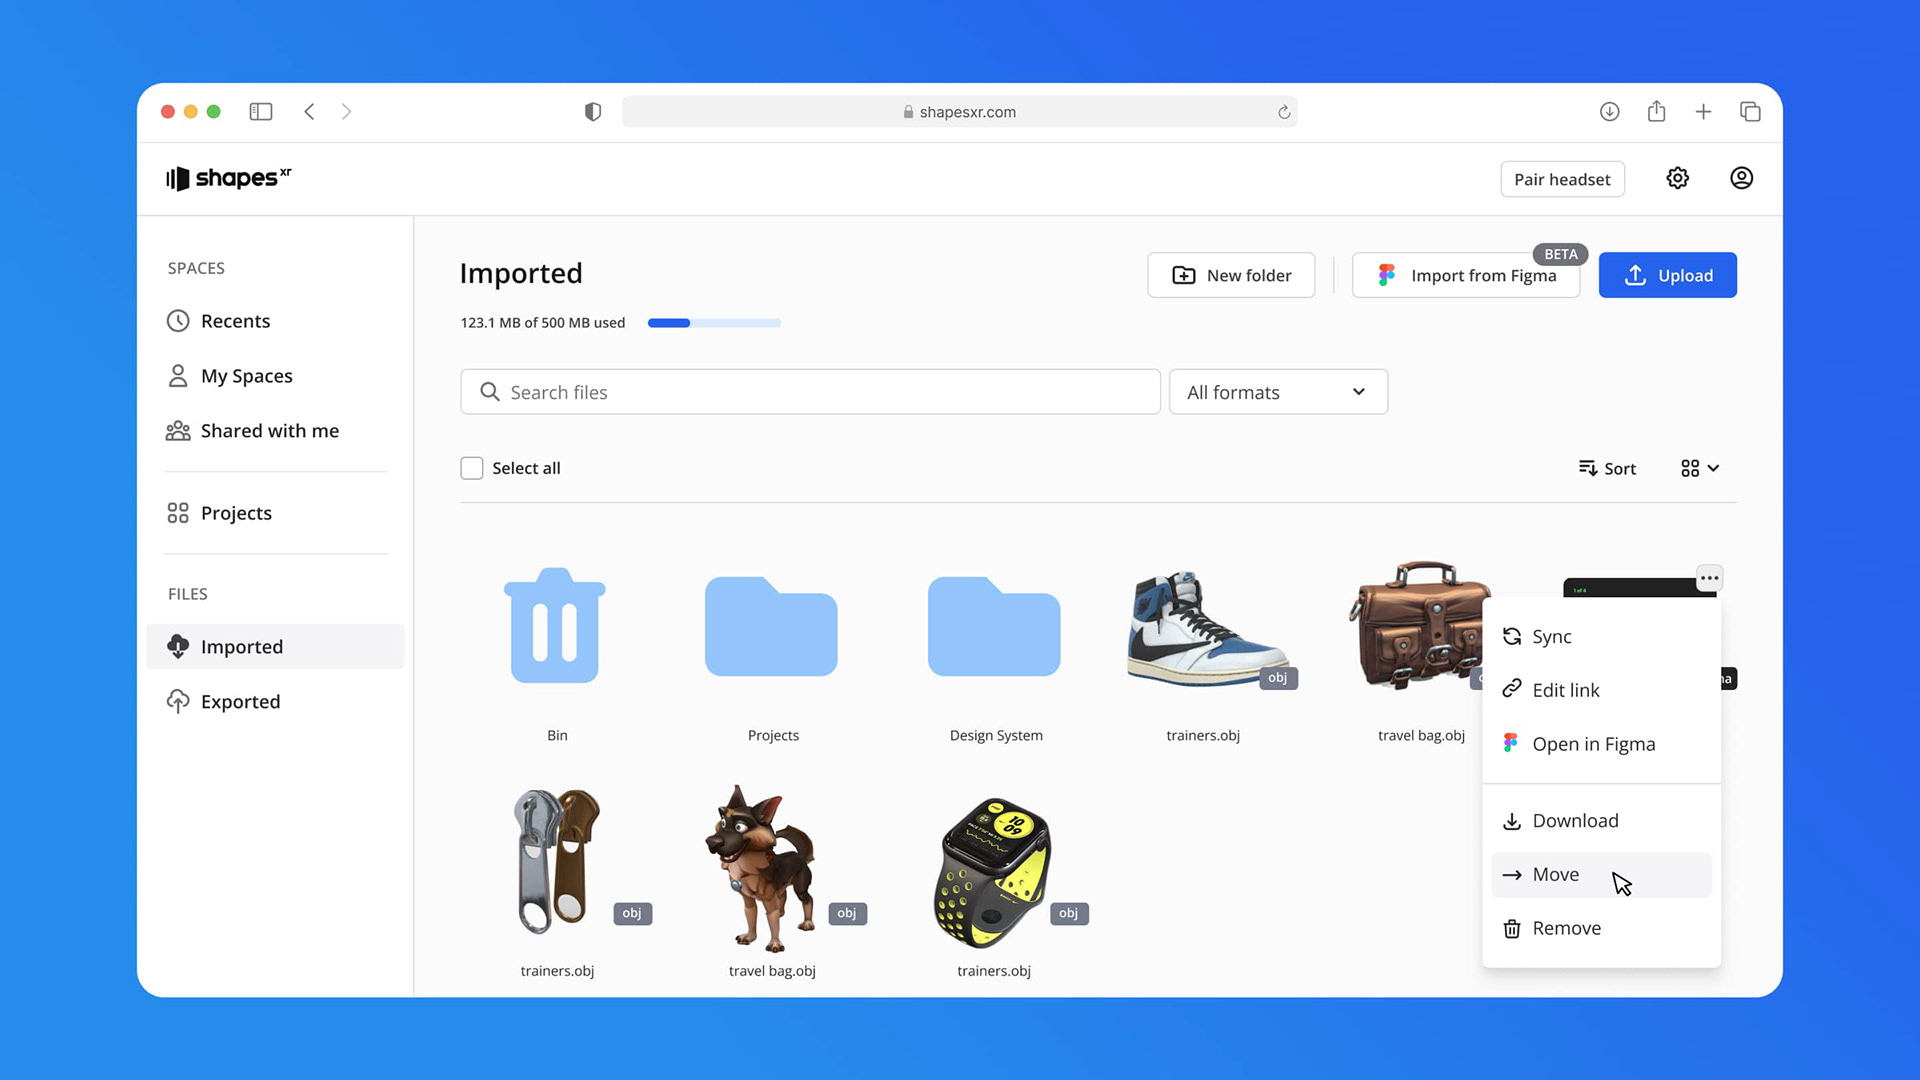Click the browser share icon

[1656, 111]
